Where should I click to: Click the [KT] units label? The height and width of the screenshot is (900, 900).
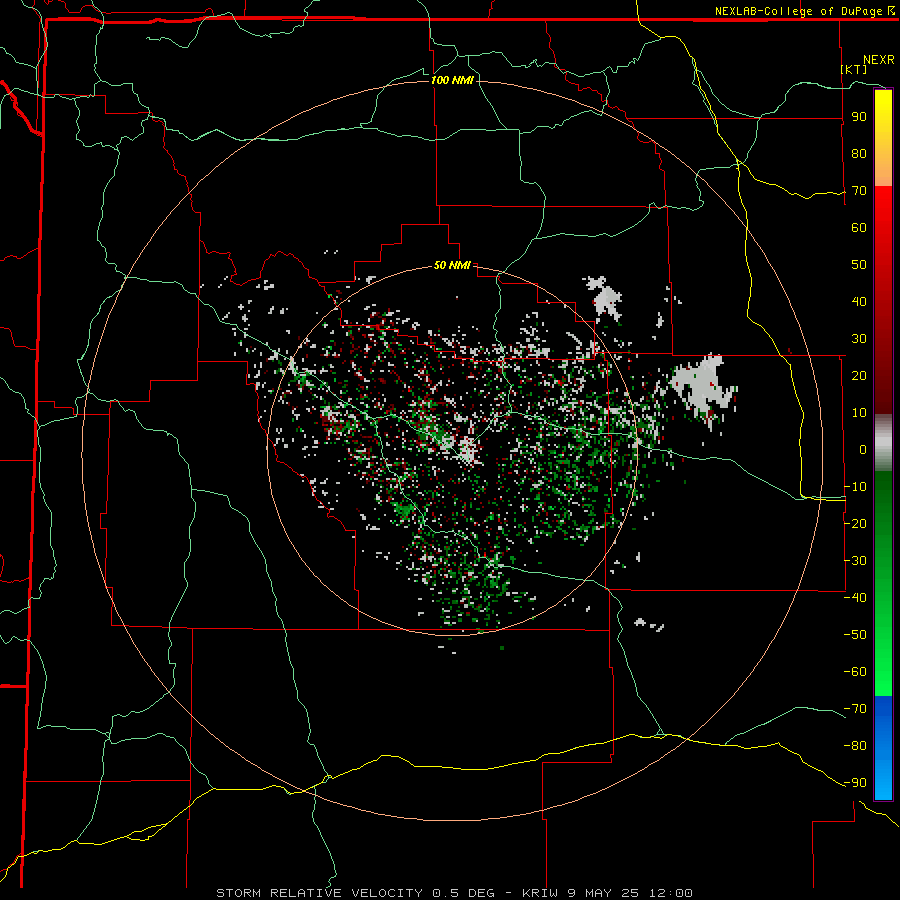pyautogui.click(x=854, y=69)
